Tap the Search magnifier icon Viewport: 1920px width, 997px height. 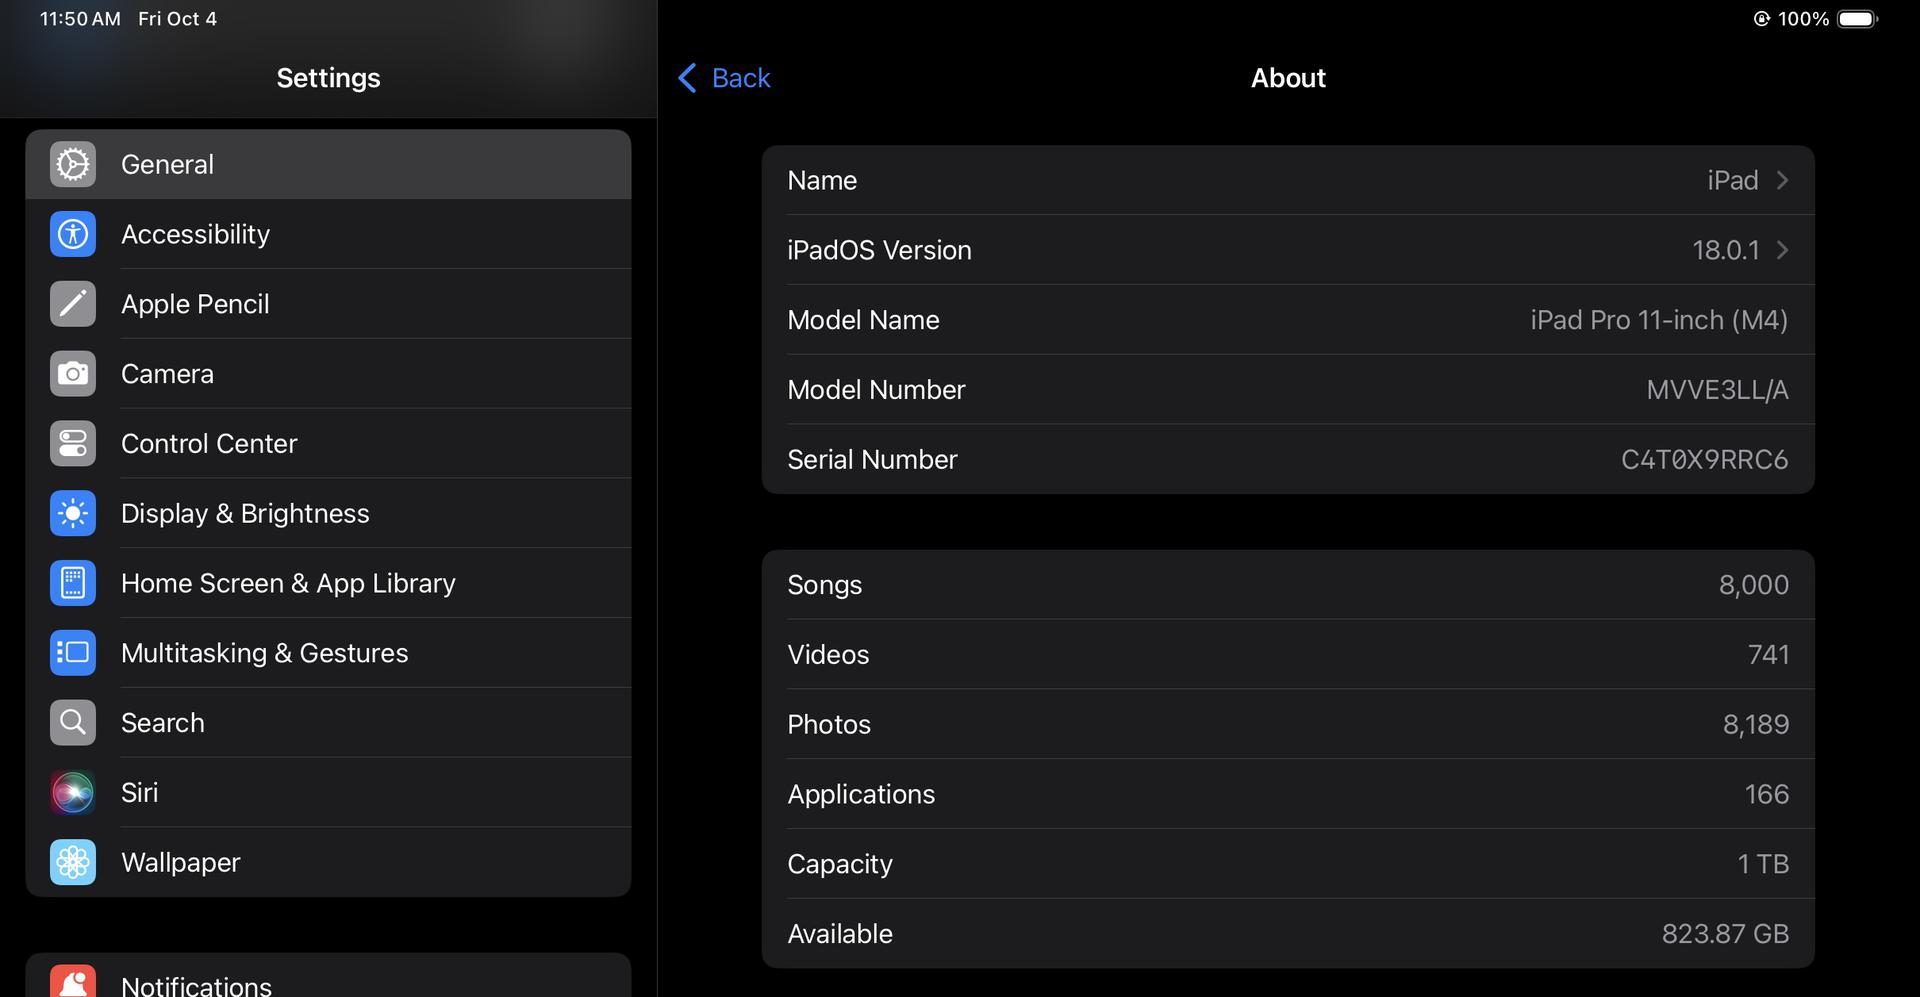[x=73, y=723]
